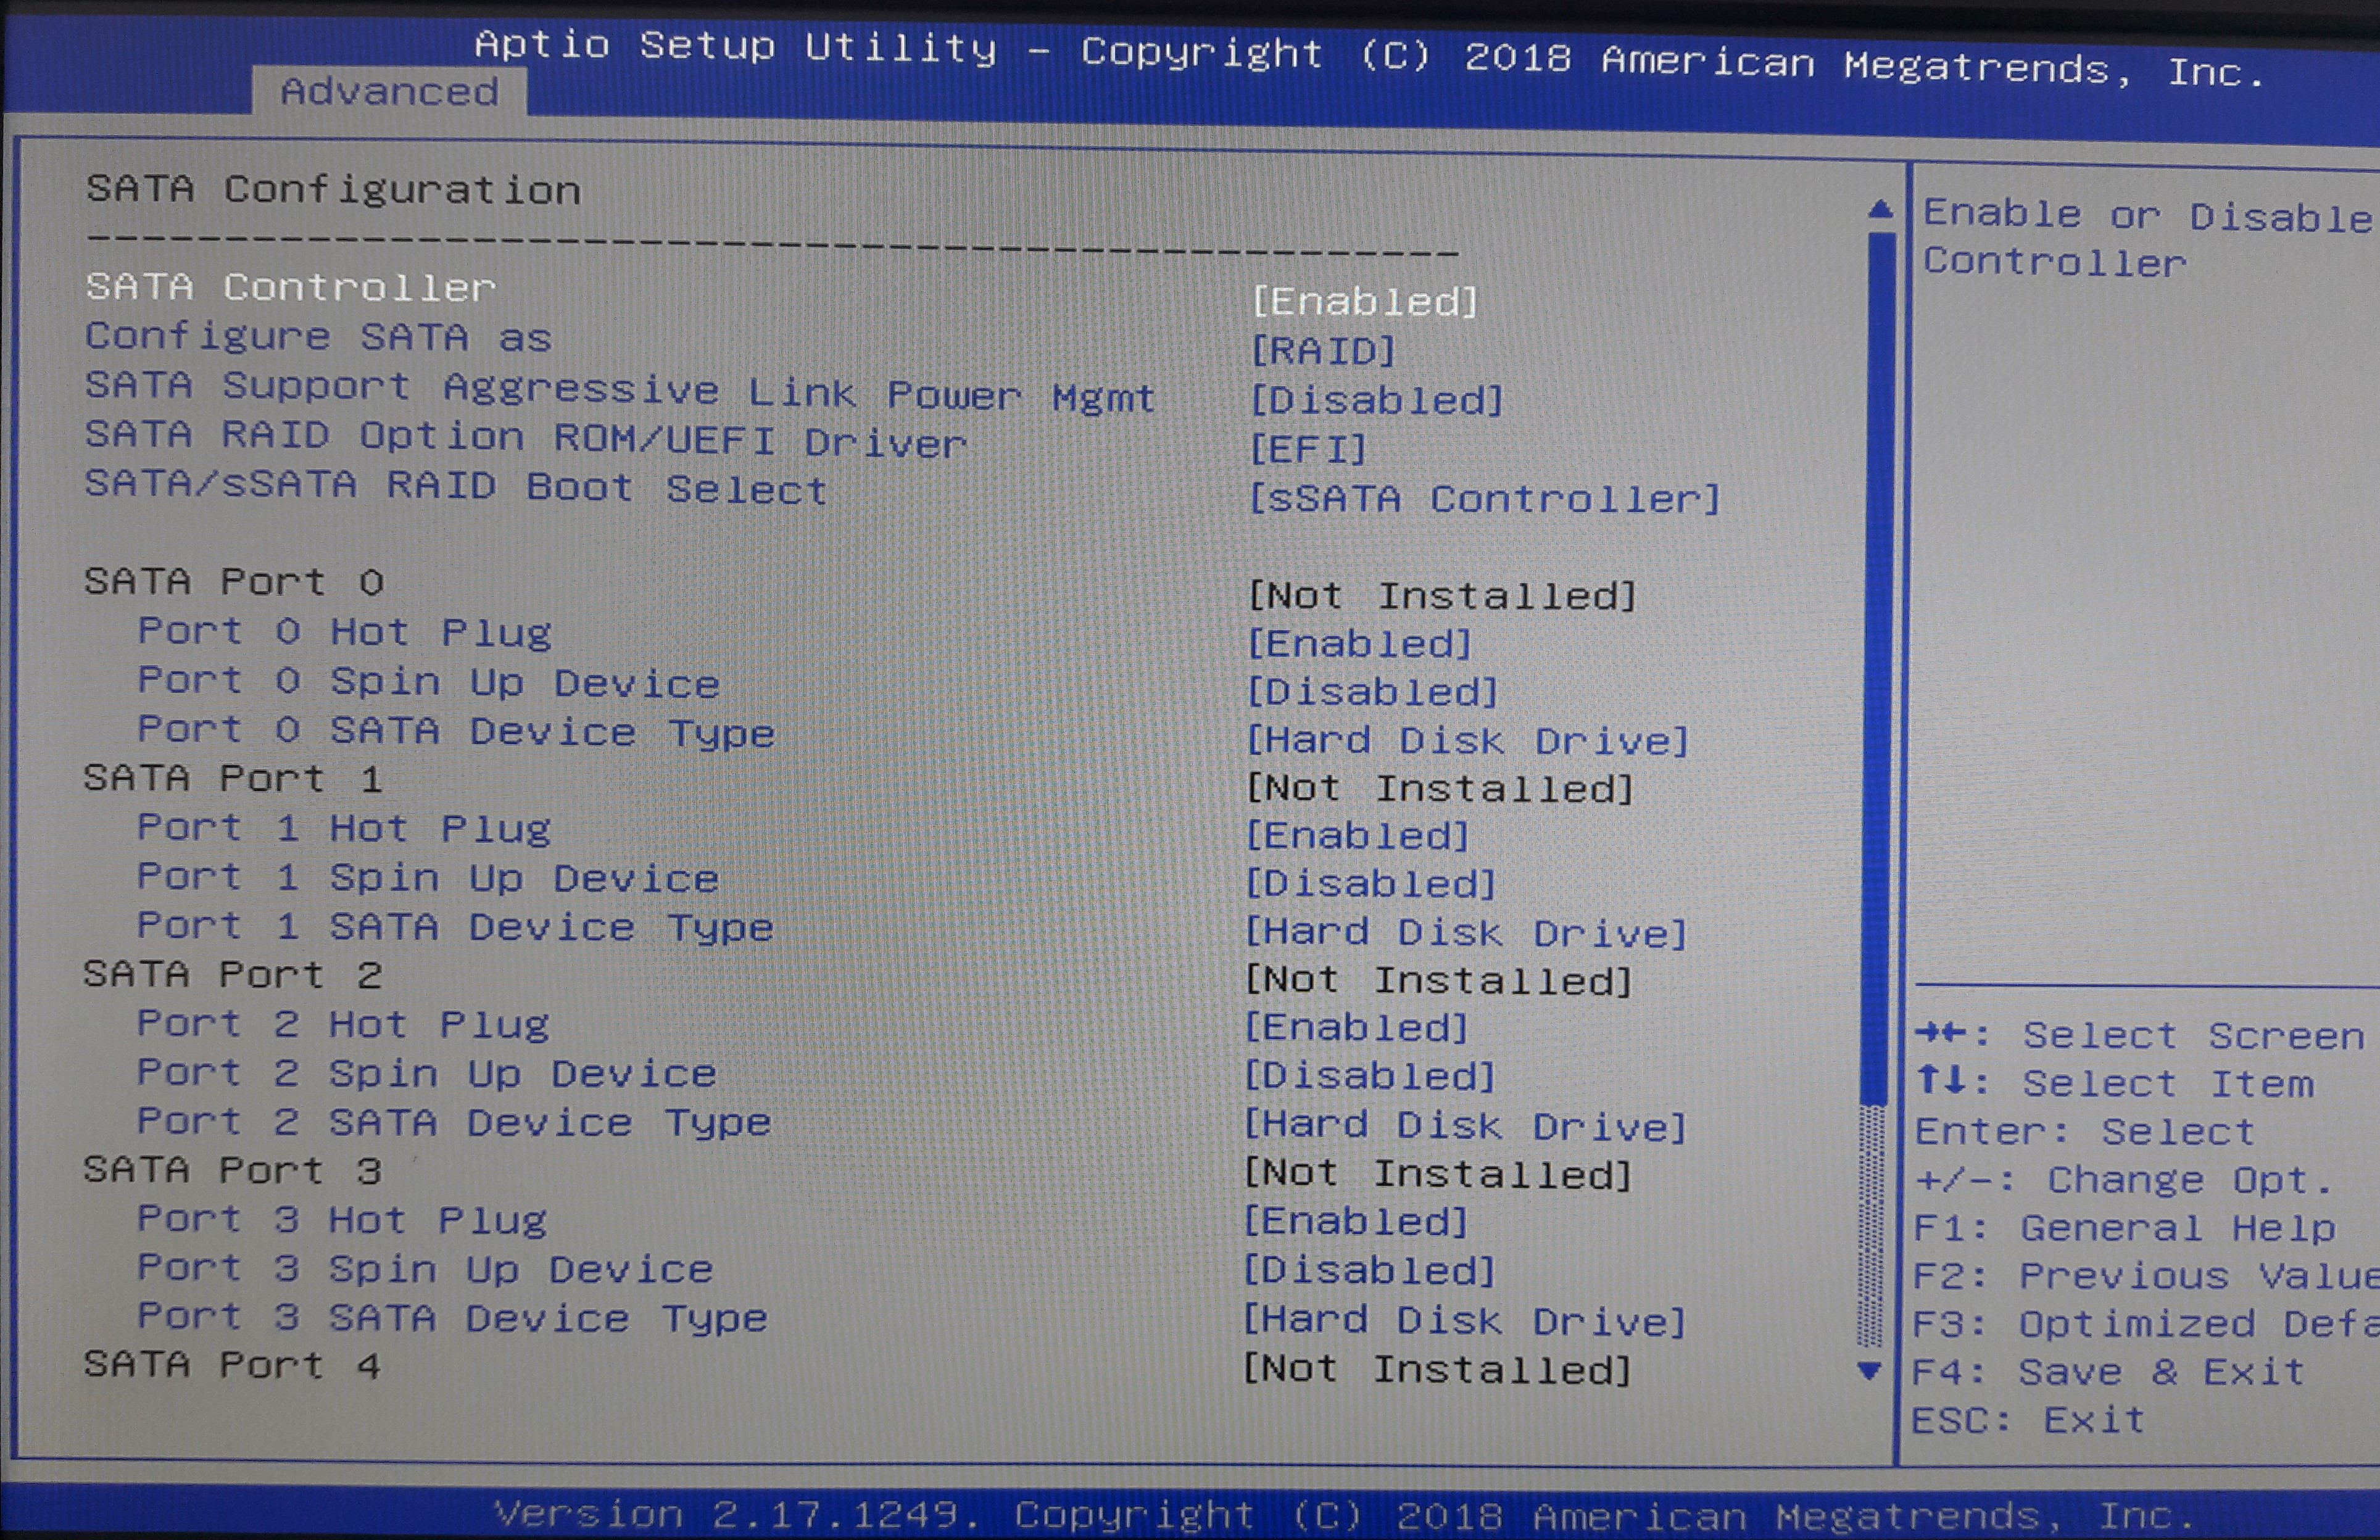The width and height of the screenshot is (2380, 1540).
Task: Open Port 3 [Hard Disk Drive] type value
Action: point(1465,1321)
